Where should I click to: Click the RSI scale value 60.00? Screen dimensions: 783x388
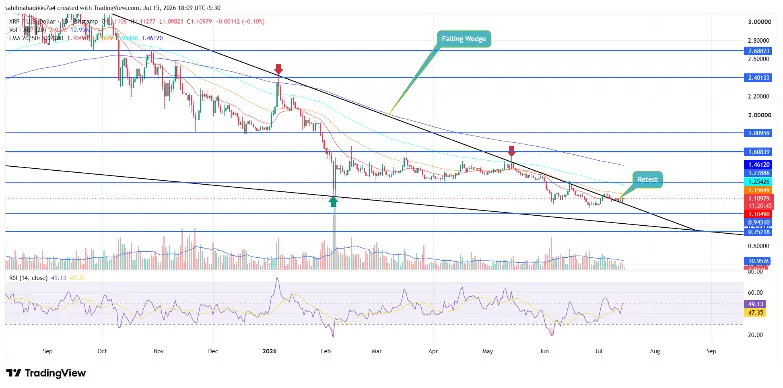click(754, 293)
